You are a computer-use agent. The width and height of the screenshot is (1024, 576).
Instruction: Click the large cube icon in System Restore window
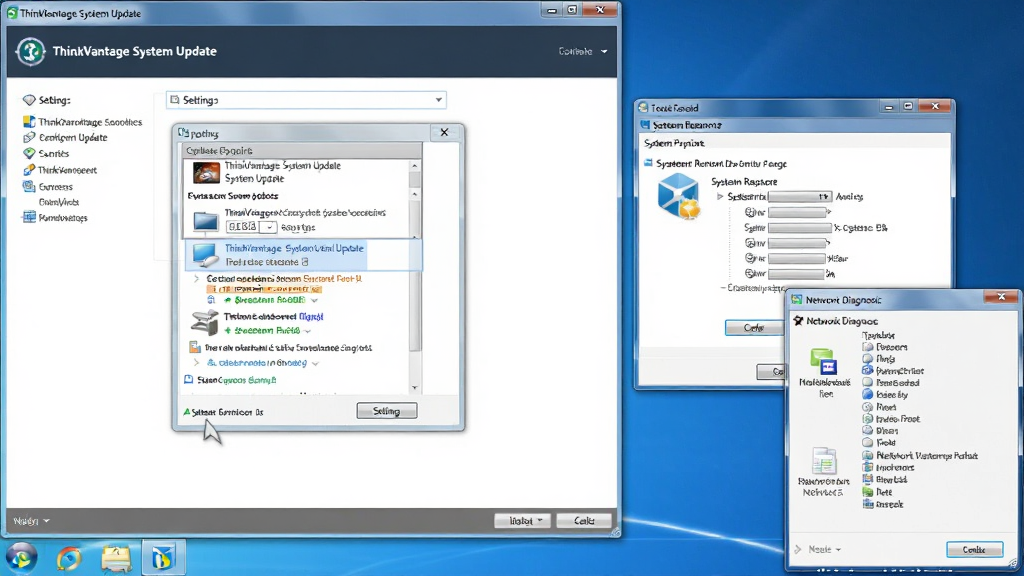coord(679,196)
